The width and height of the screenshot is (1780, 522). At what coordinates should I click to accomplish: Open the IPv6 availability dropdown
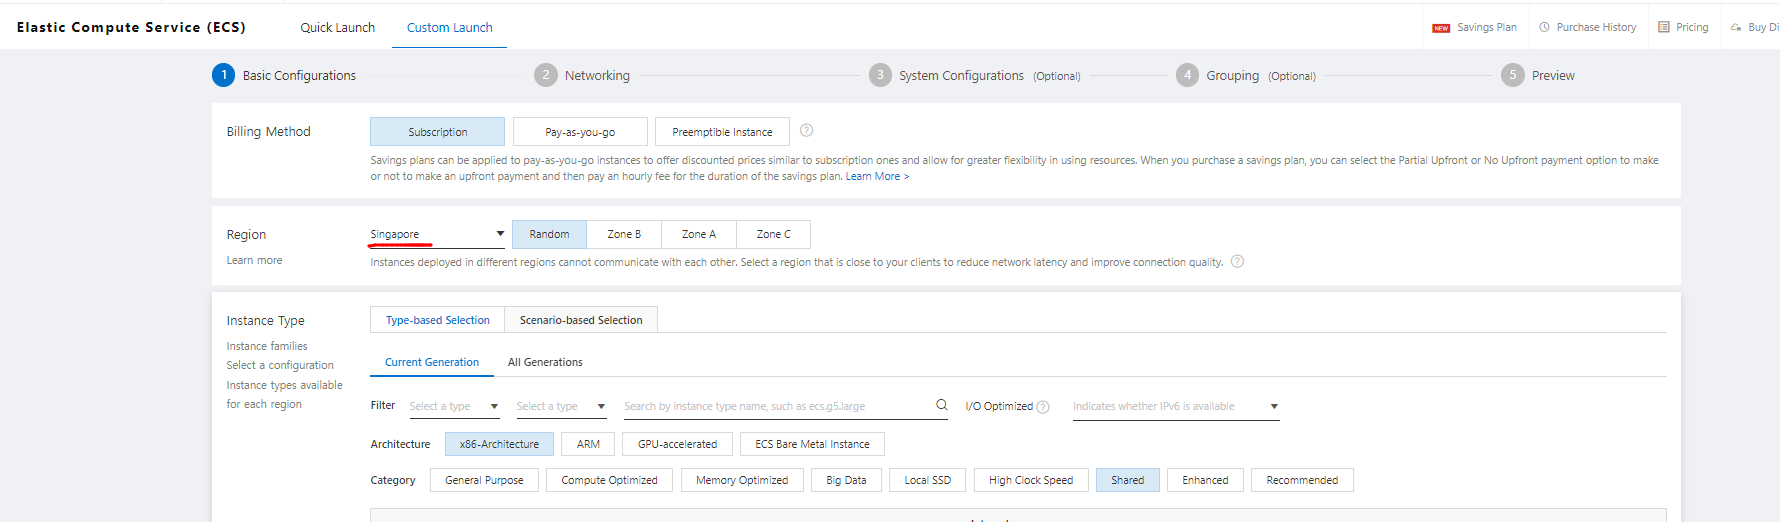pyautogui.click(x=1176, y=406)
